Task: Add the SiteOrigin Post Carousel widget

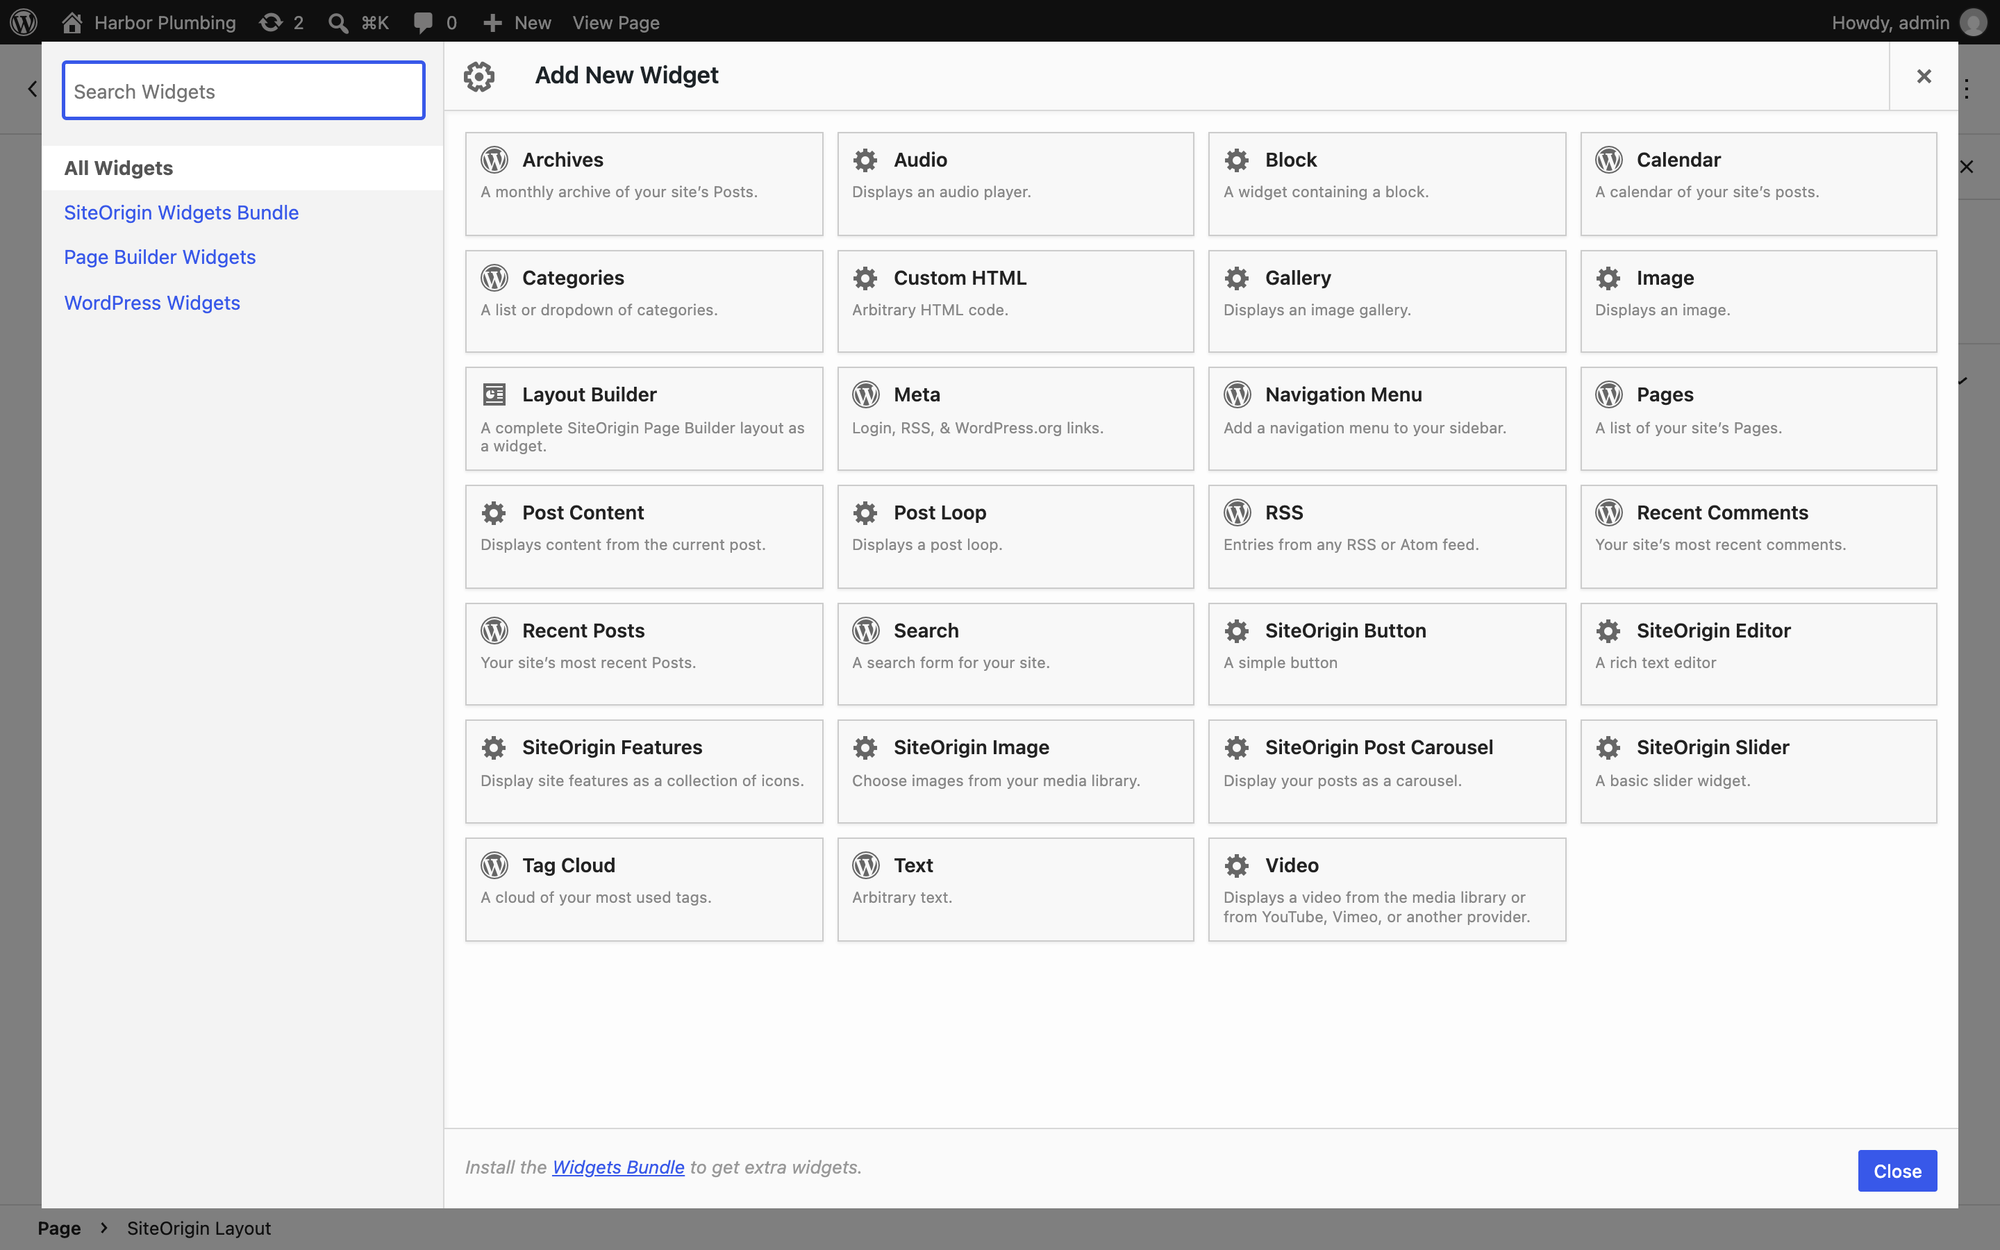Action: pyautogui.click(x=1387, y=772)
